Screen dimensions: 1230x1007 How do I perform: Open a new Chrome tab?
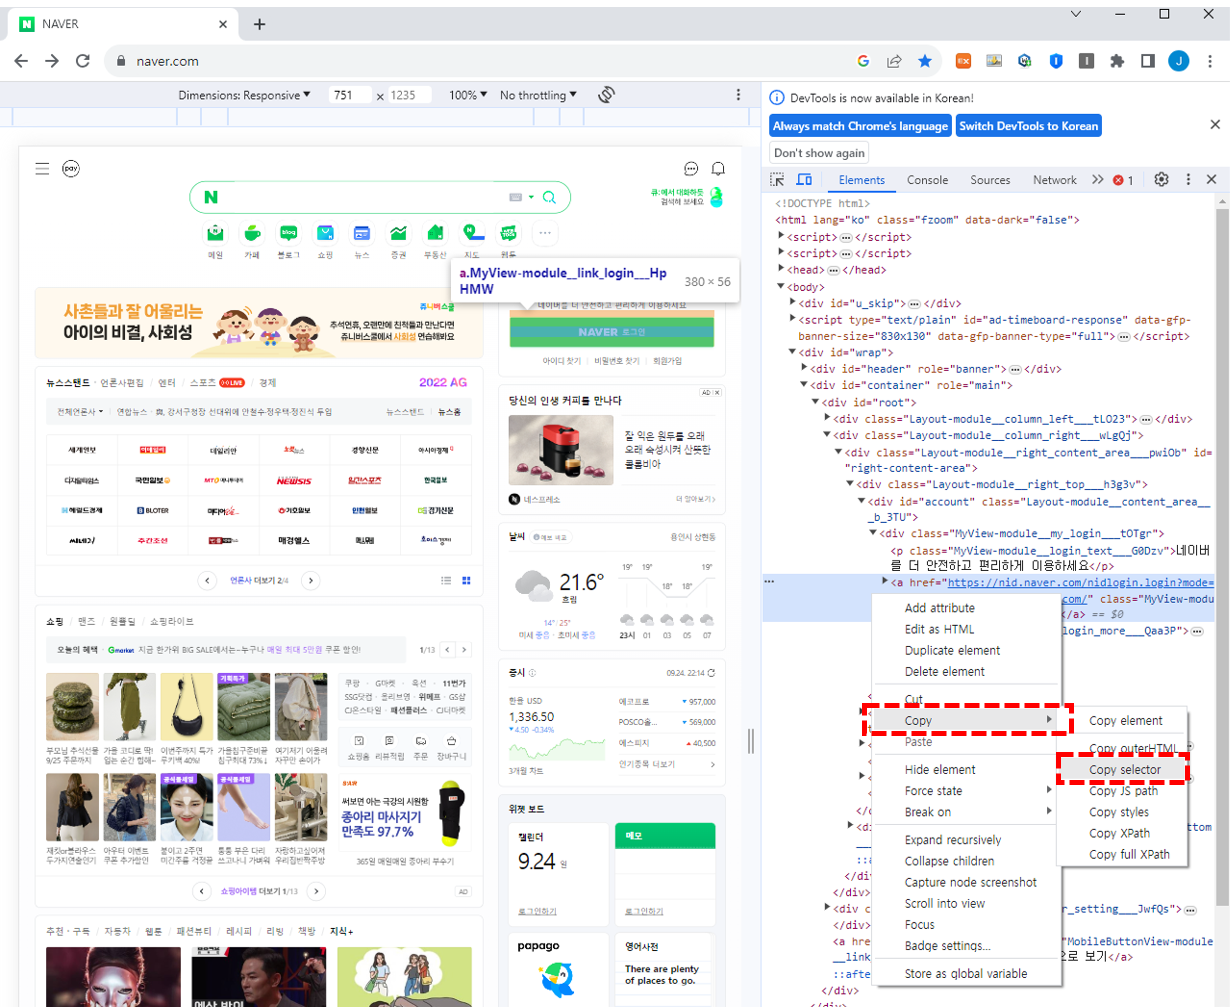(x=259, y=24)
